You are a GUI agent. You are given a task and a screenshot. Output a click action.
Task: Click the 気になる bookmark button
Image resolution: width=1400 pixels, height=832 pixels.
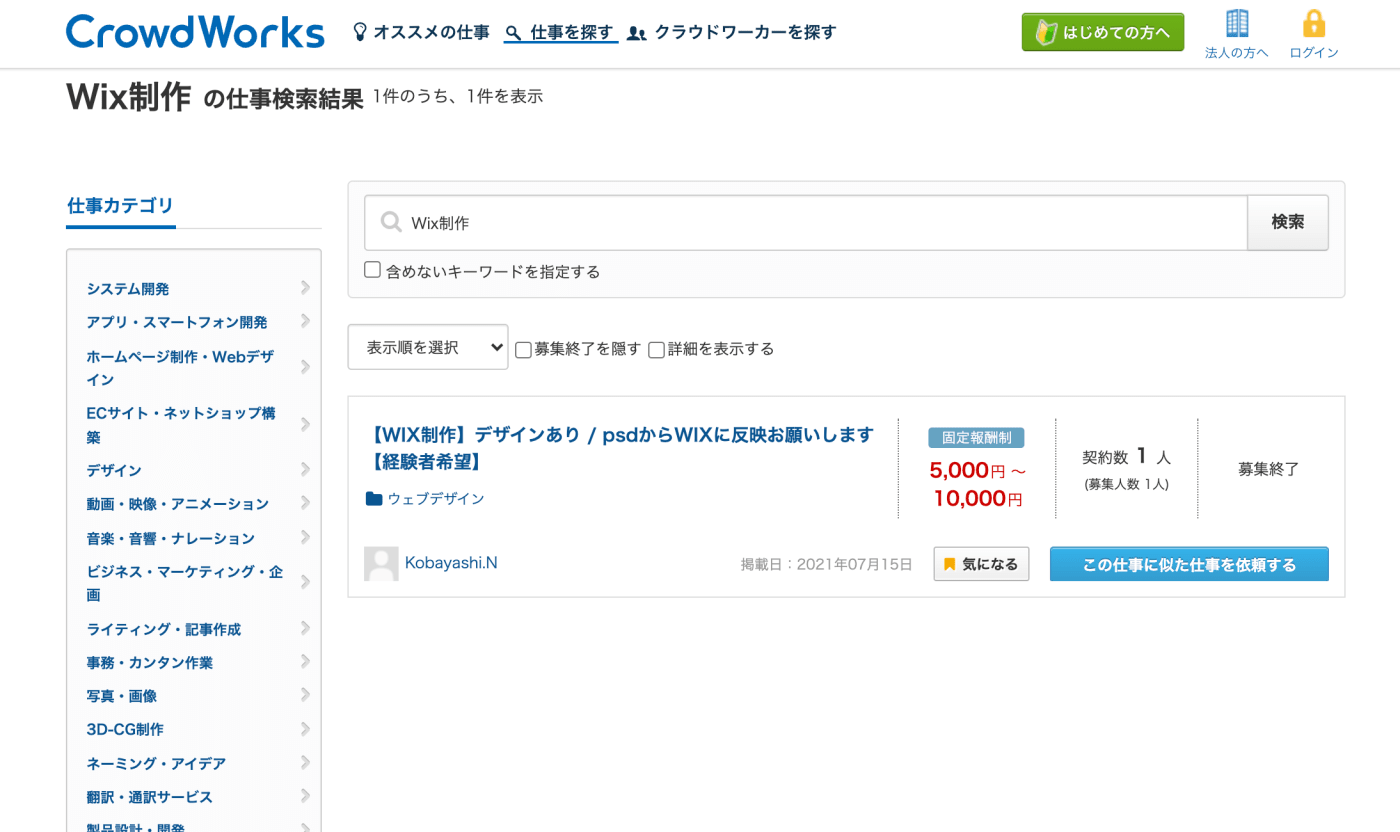coord(981,564)
